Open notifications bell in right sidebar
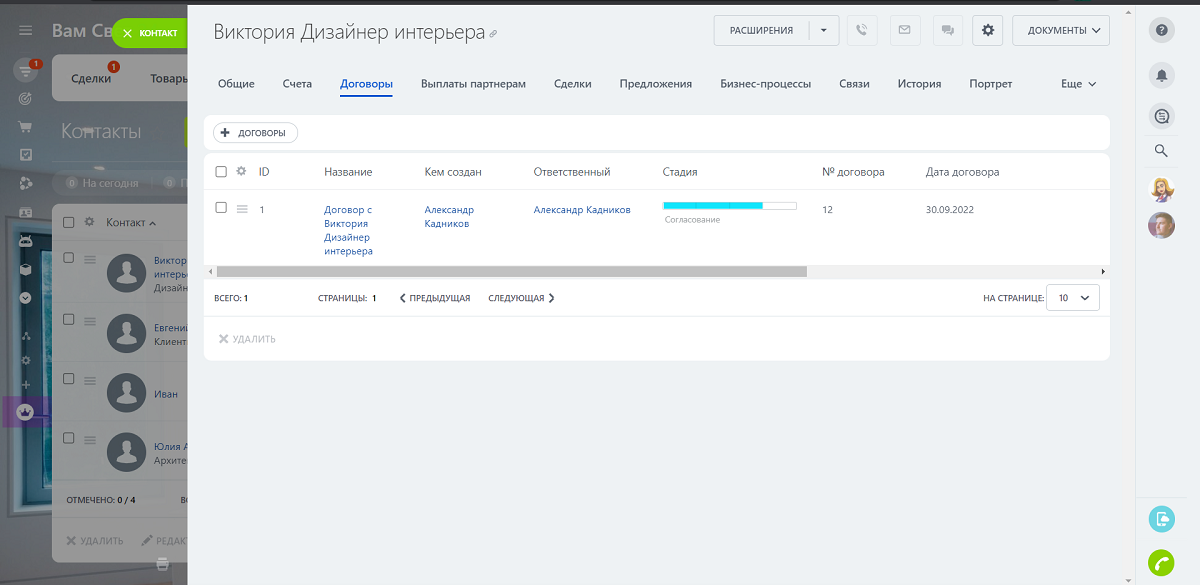 click(x=1161, y=75)
